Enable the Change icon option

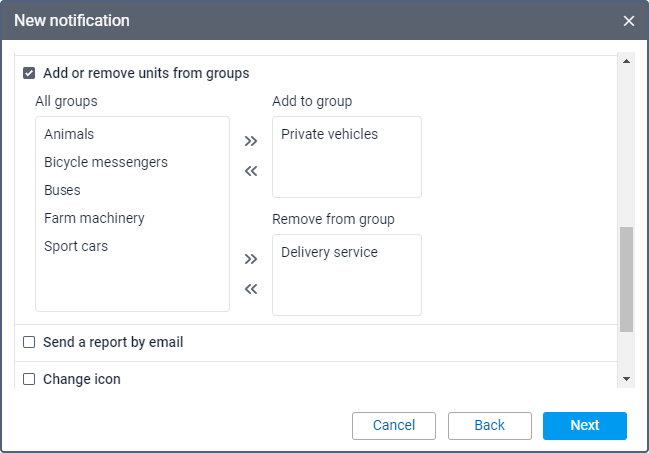tap(29, 379)
